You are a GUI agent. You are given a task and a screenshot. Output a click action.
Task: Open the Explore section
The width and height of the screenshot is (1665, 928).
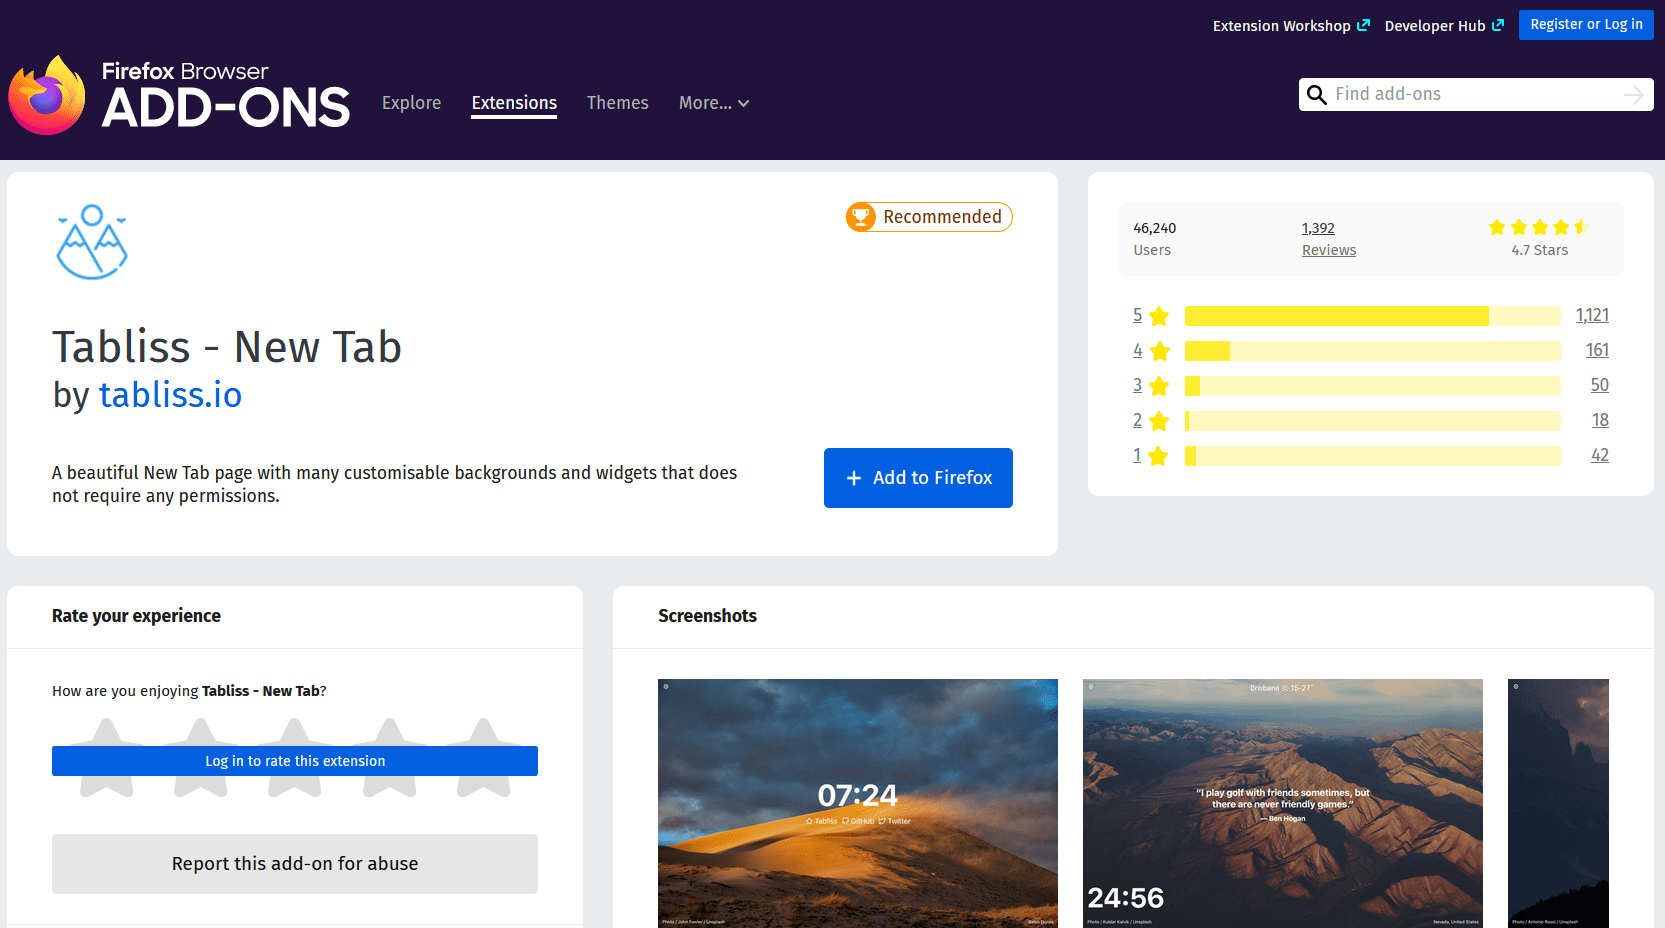pyautogui.click(x=411, y=103)
